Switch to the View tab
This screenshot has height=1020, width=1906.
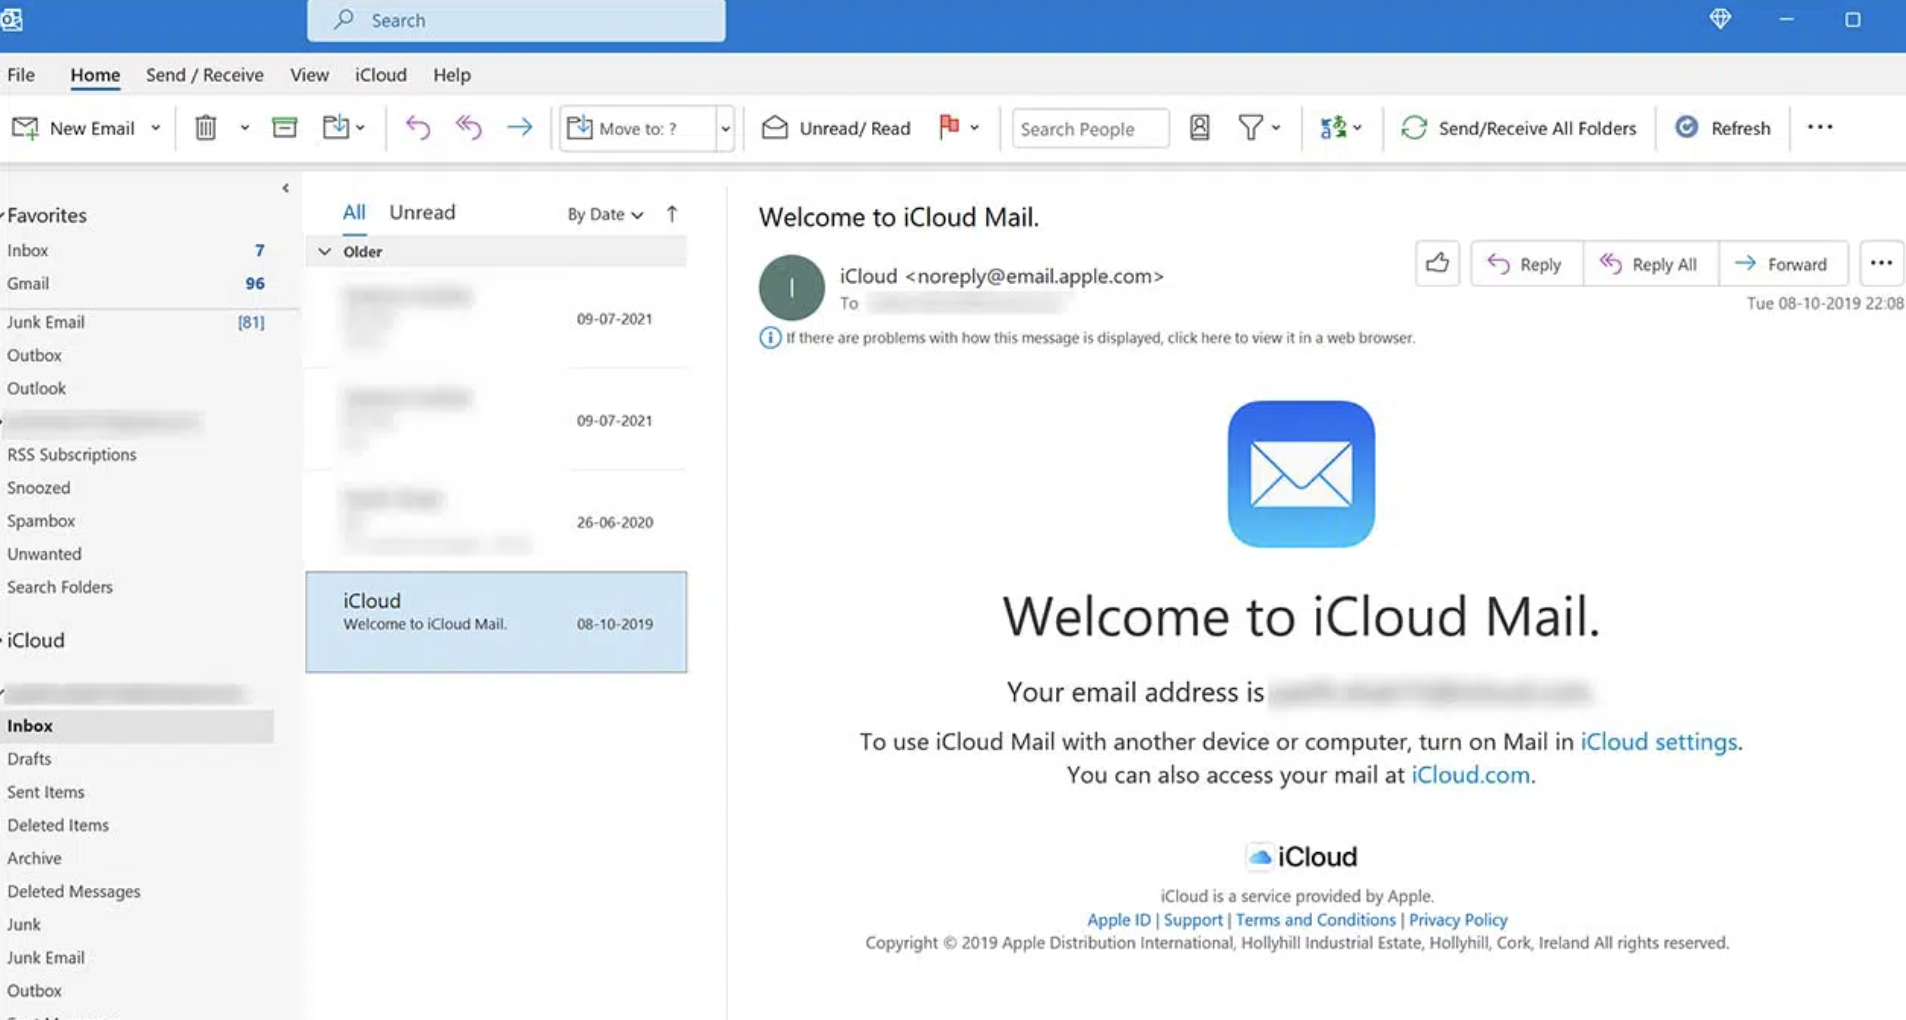click(309, 75)
